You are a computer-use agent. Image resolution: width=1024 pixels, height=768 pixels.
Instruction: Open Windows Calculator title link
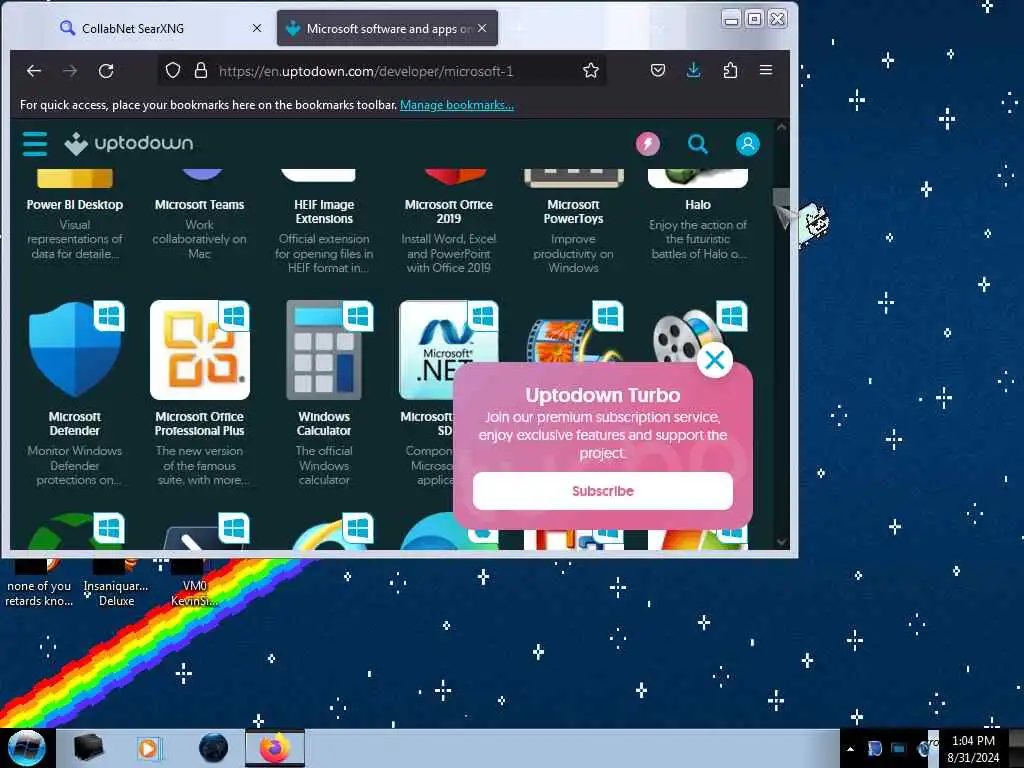[x=324, y=423]
